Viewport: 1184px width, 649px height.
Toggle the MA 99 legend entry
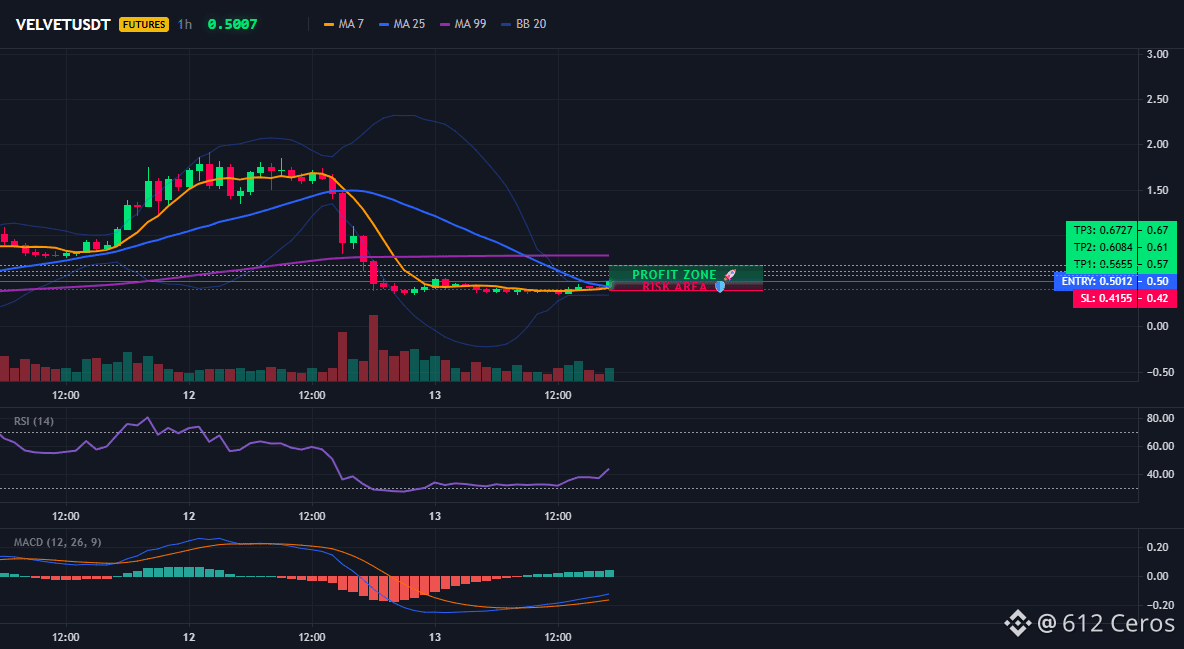point(463,24)
